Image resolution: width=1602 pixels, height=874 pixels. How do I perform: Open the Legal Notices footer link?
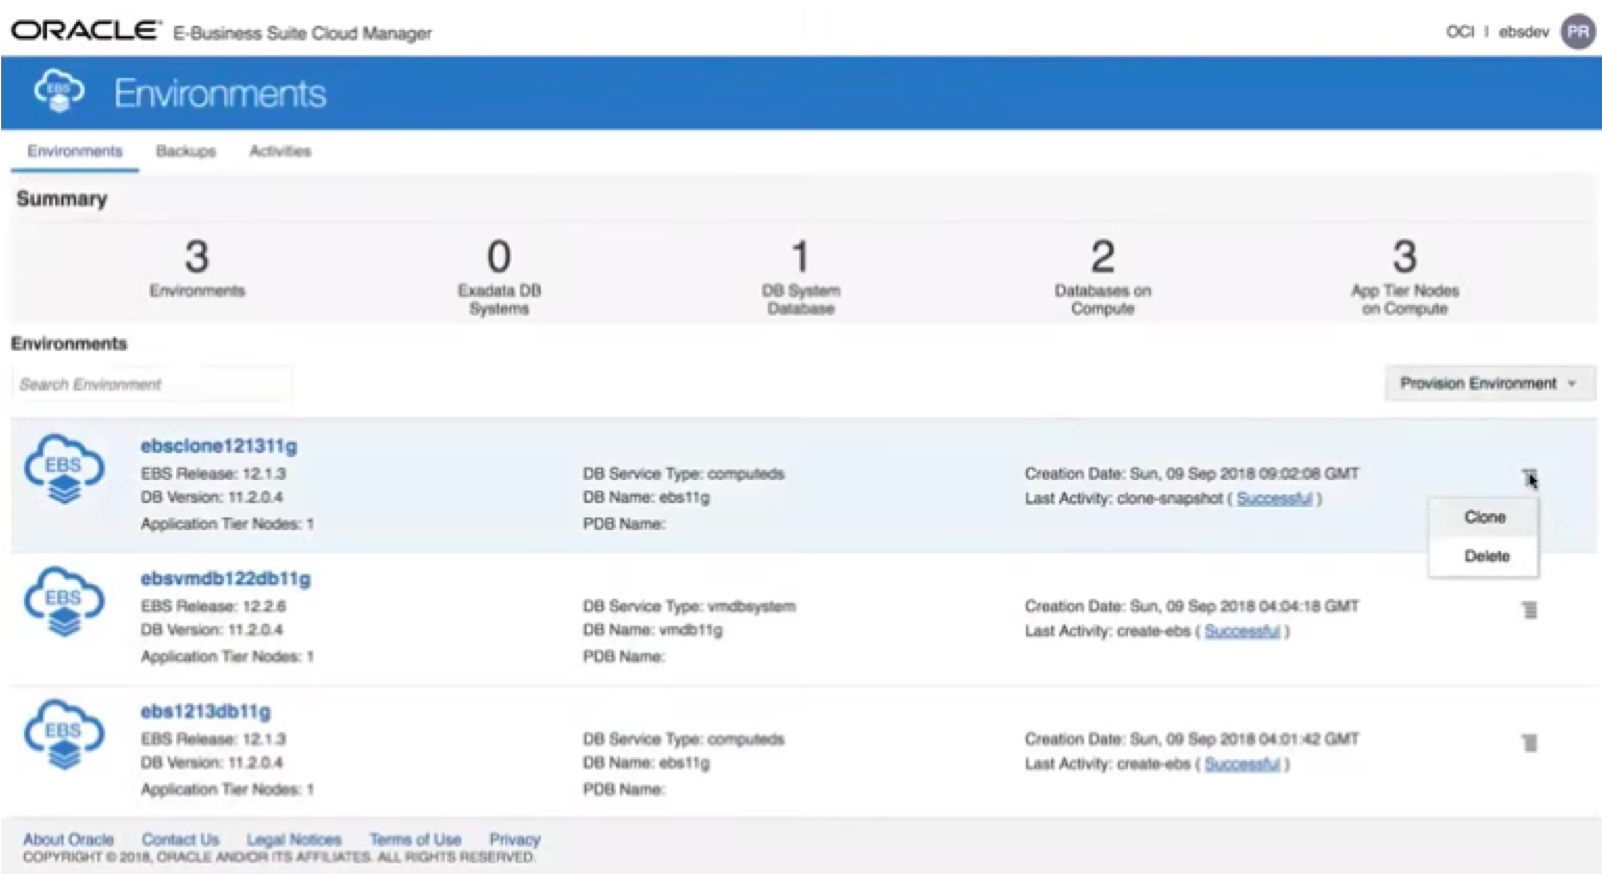click(x=294, y=839)
